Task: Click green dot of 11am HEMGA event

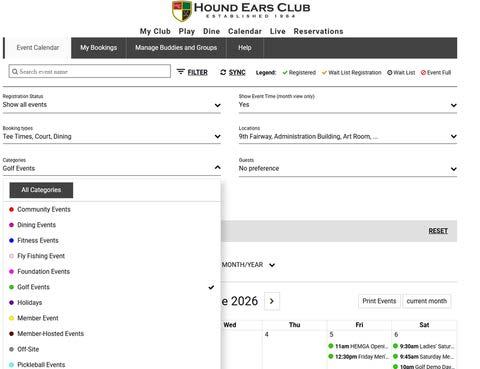Action: 331,346
